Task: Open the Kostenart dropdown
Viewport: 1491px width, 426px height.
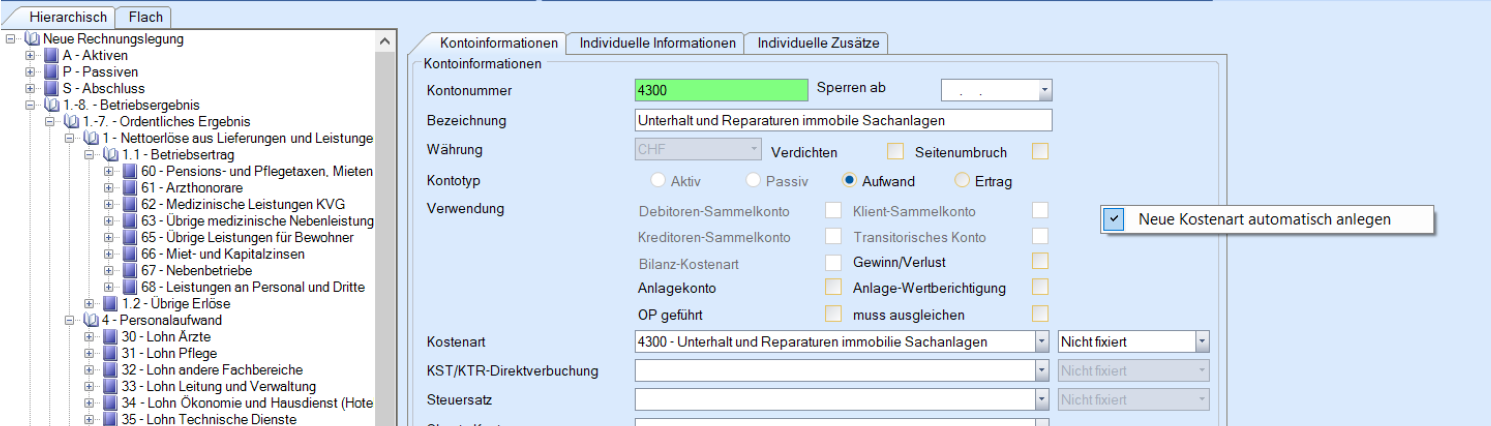Action: tap(1041, 342)
